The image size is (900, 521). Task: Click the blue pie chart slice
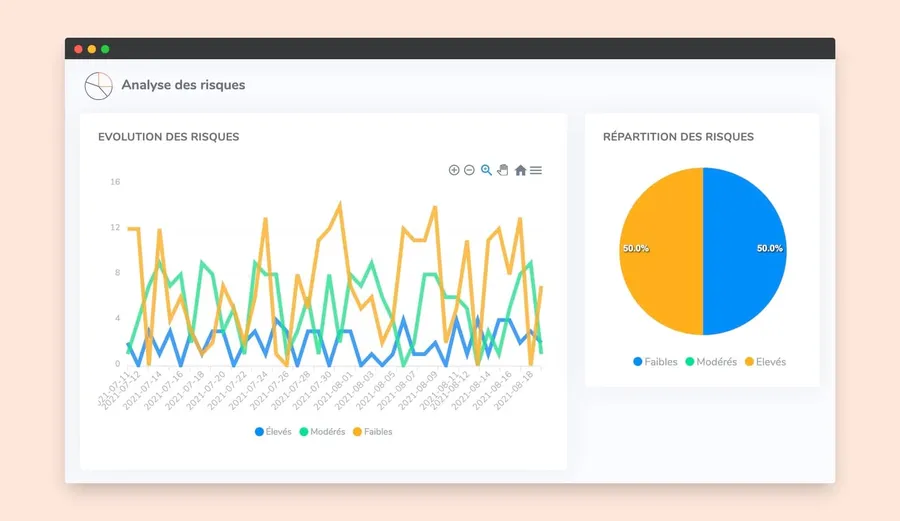coord(744,251)
